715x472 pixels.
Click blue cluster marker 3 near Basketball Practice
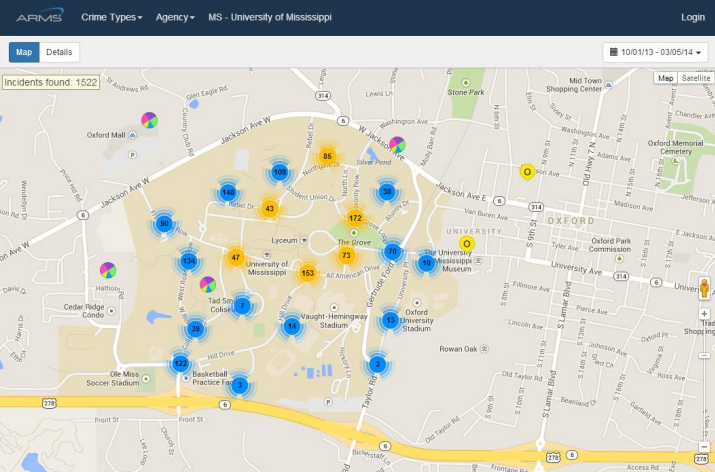pyautogui.click(x=240, y=385)
